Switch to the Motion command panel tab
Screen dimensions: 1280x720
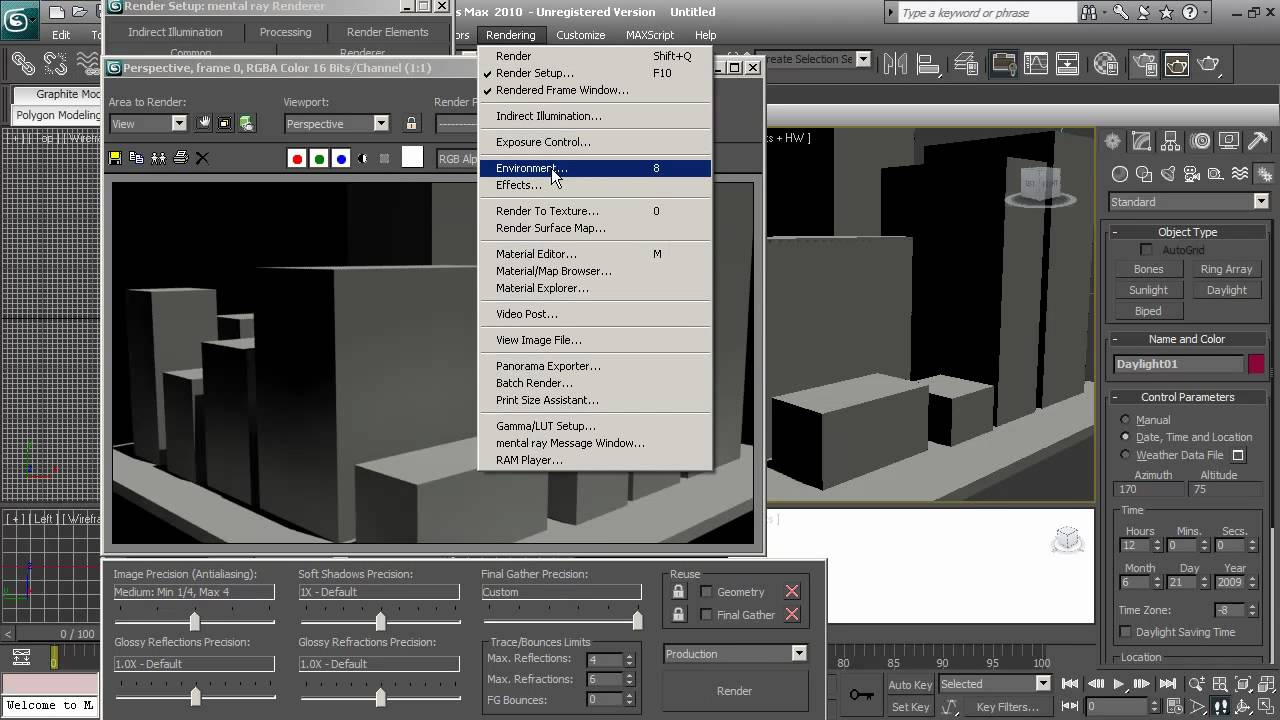(1200, 142)
